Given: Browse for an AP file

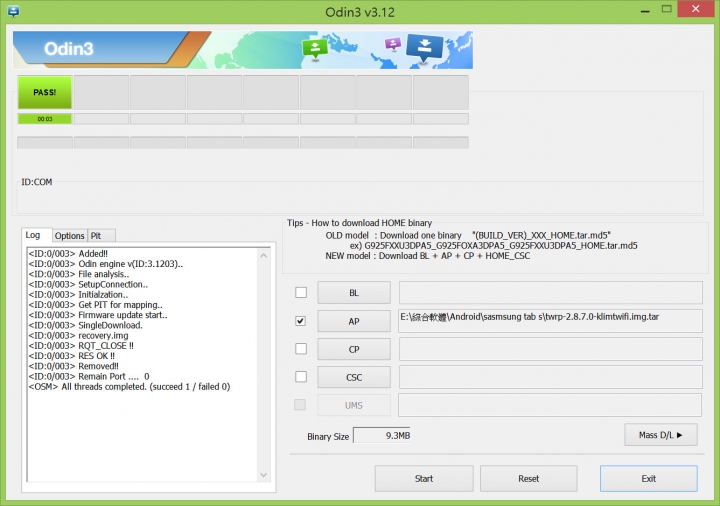Looking at the screenshot, I should pos(354,321).
